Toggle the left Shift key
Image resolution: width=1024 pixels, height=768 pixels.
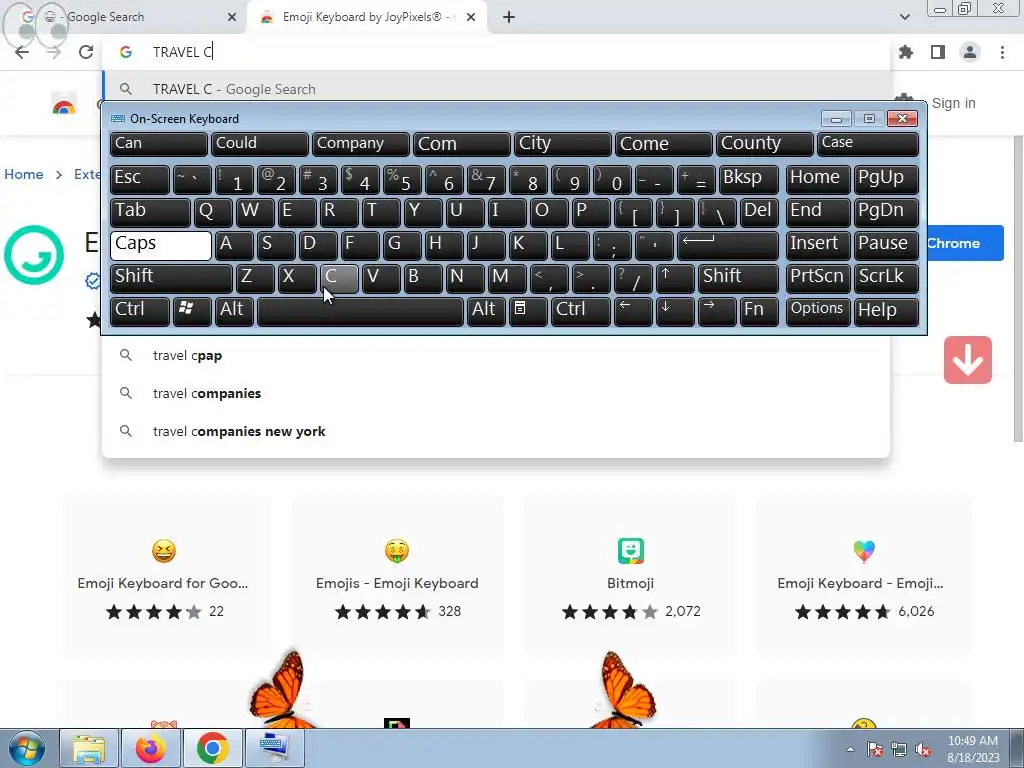click(x=171, y=278)
